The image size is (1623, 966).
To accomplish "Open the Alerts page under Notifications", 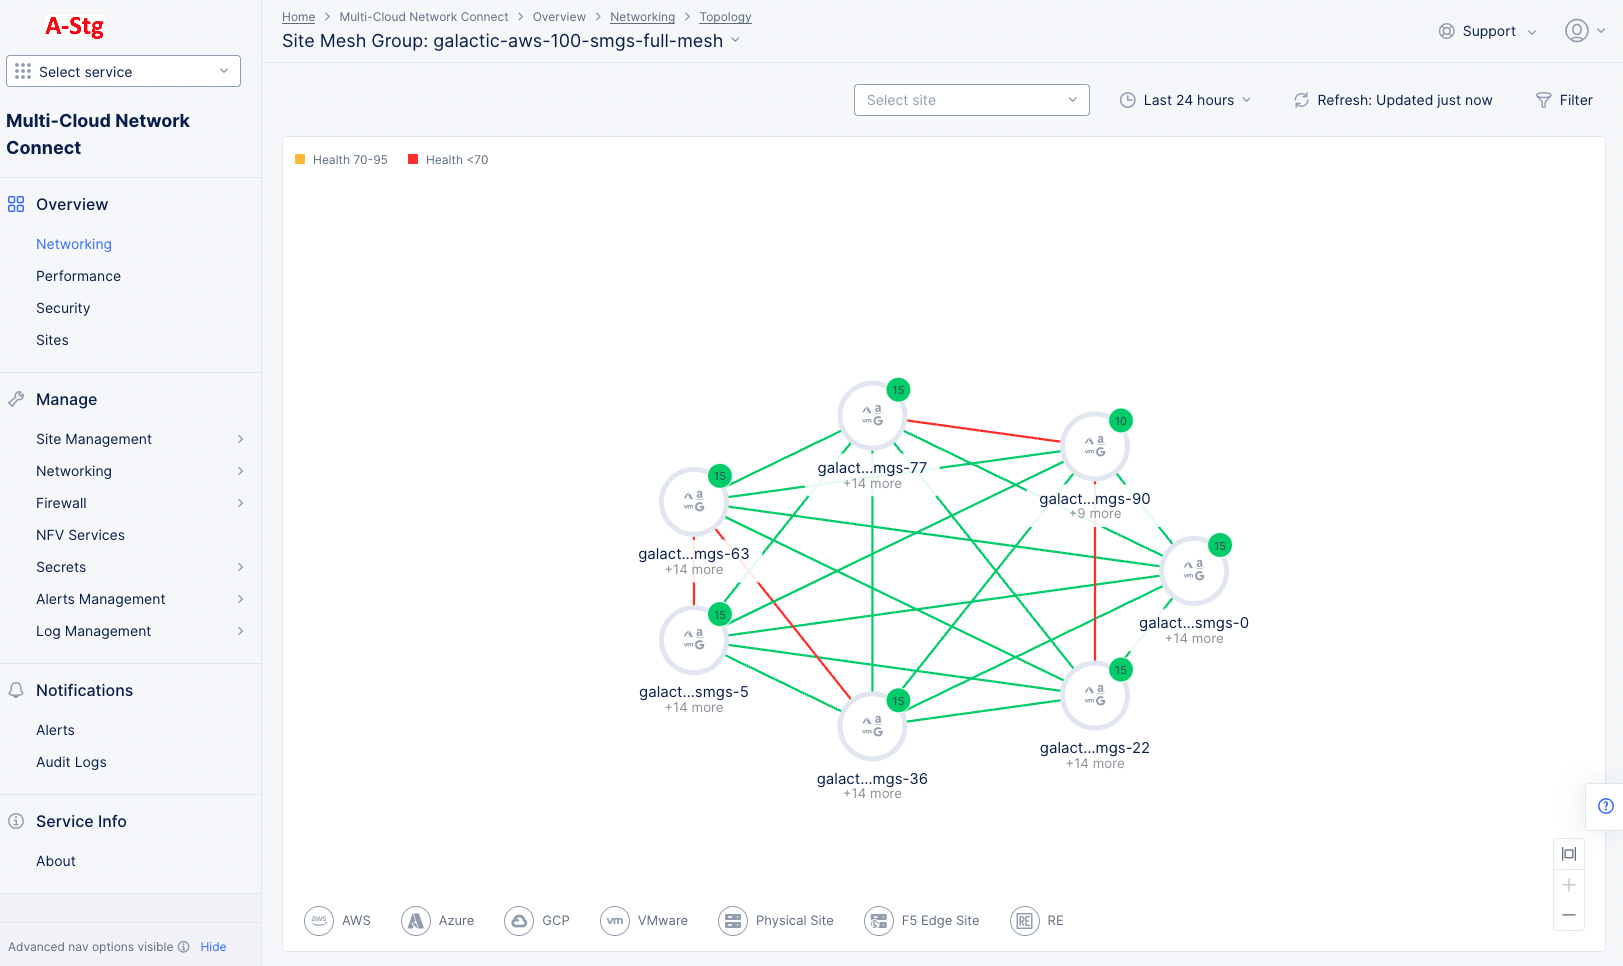I will [x=55, y=730].
